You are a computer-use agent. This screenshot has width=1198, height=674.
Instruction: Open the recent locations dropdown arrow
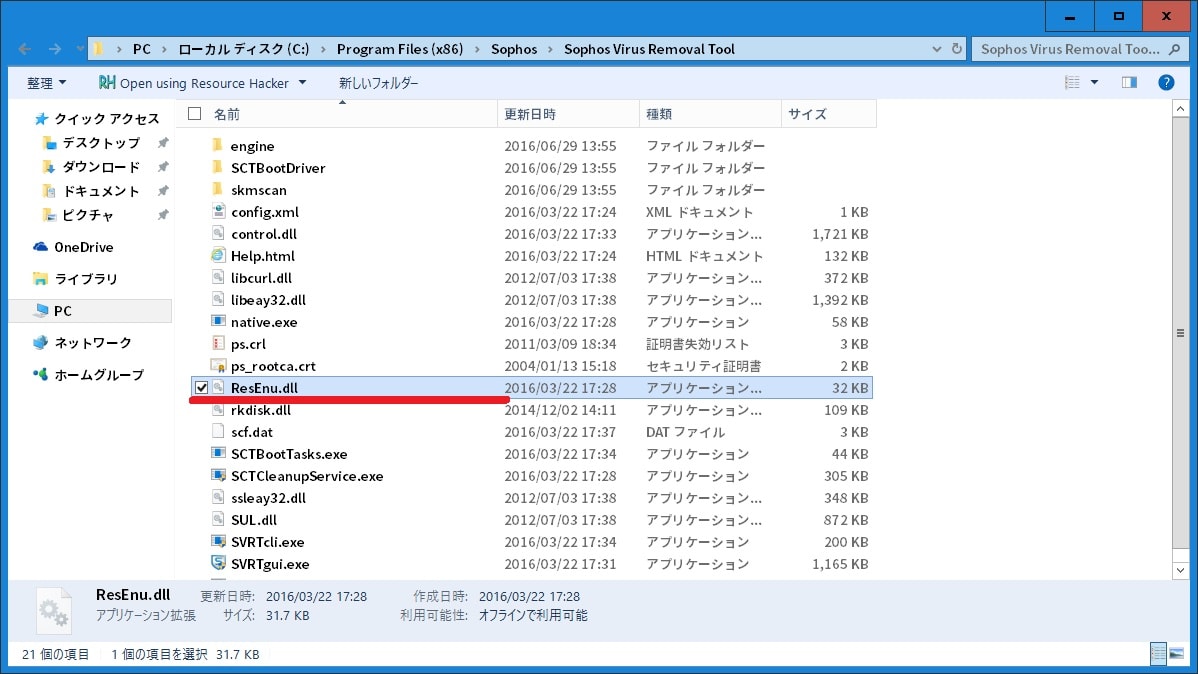point(79,49)
